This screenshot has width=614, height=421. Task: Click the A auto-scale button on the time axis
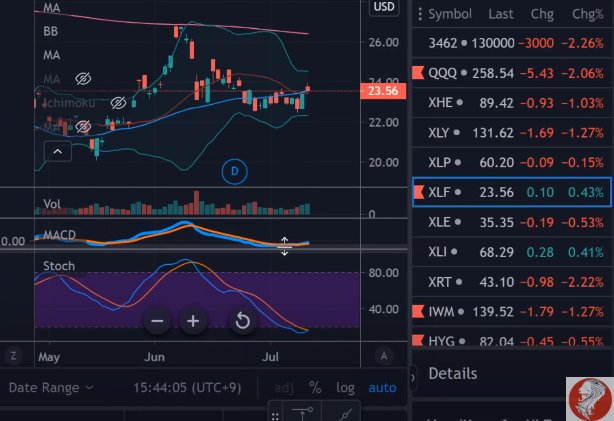384,356
